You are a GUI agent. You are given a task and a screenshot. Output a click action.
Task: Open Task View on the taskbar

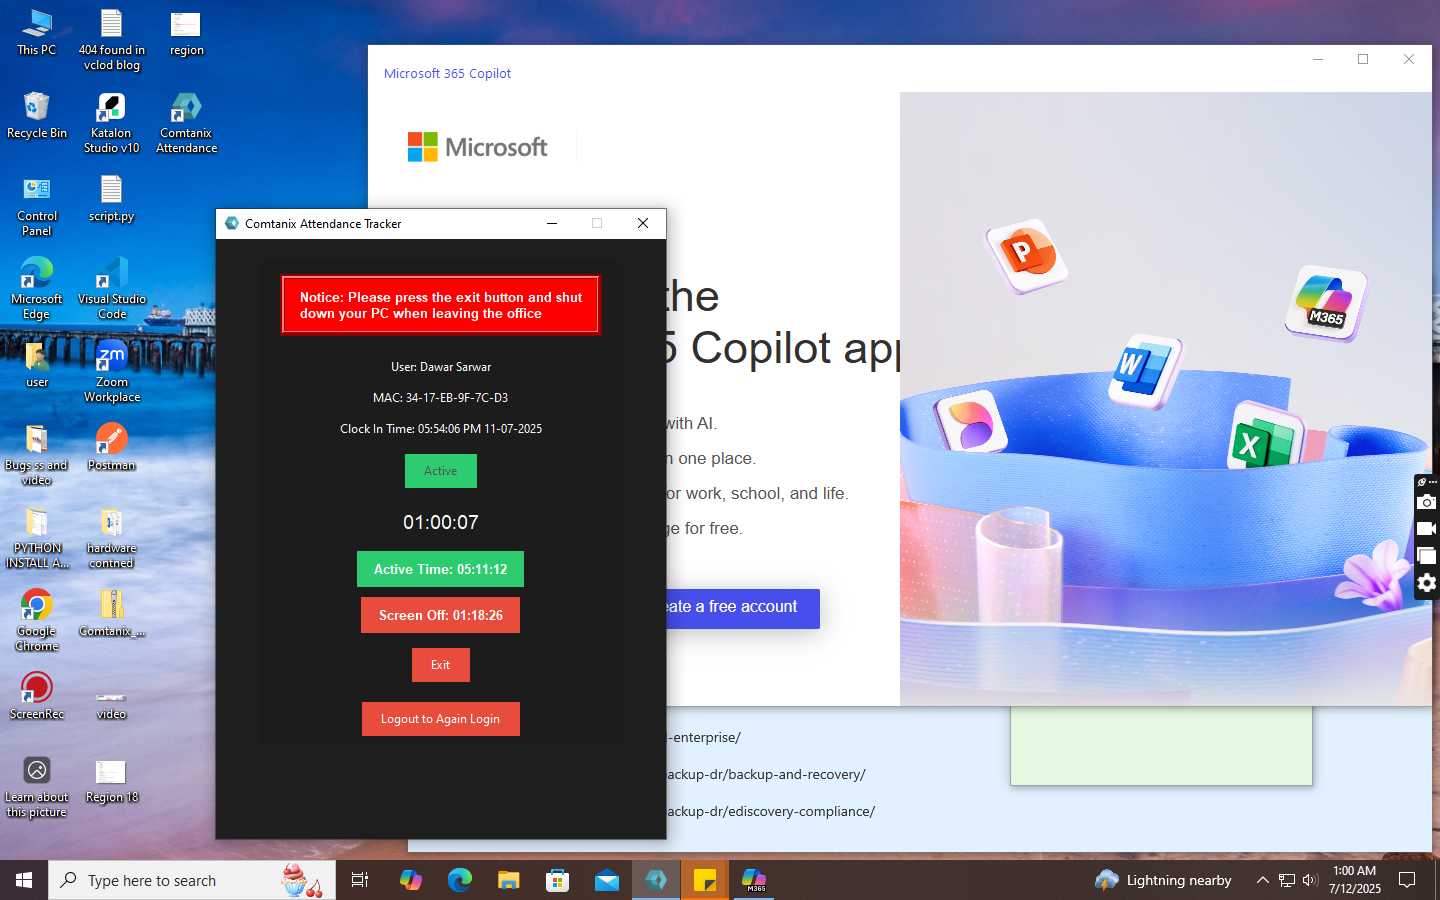tap(360, 880)
